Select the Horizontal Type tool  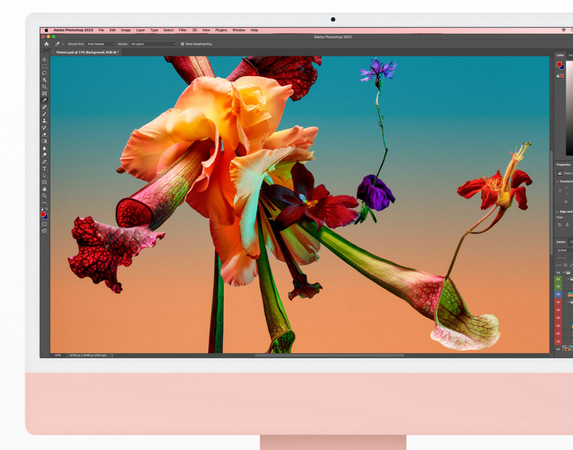45,169
